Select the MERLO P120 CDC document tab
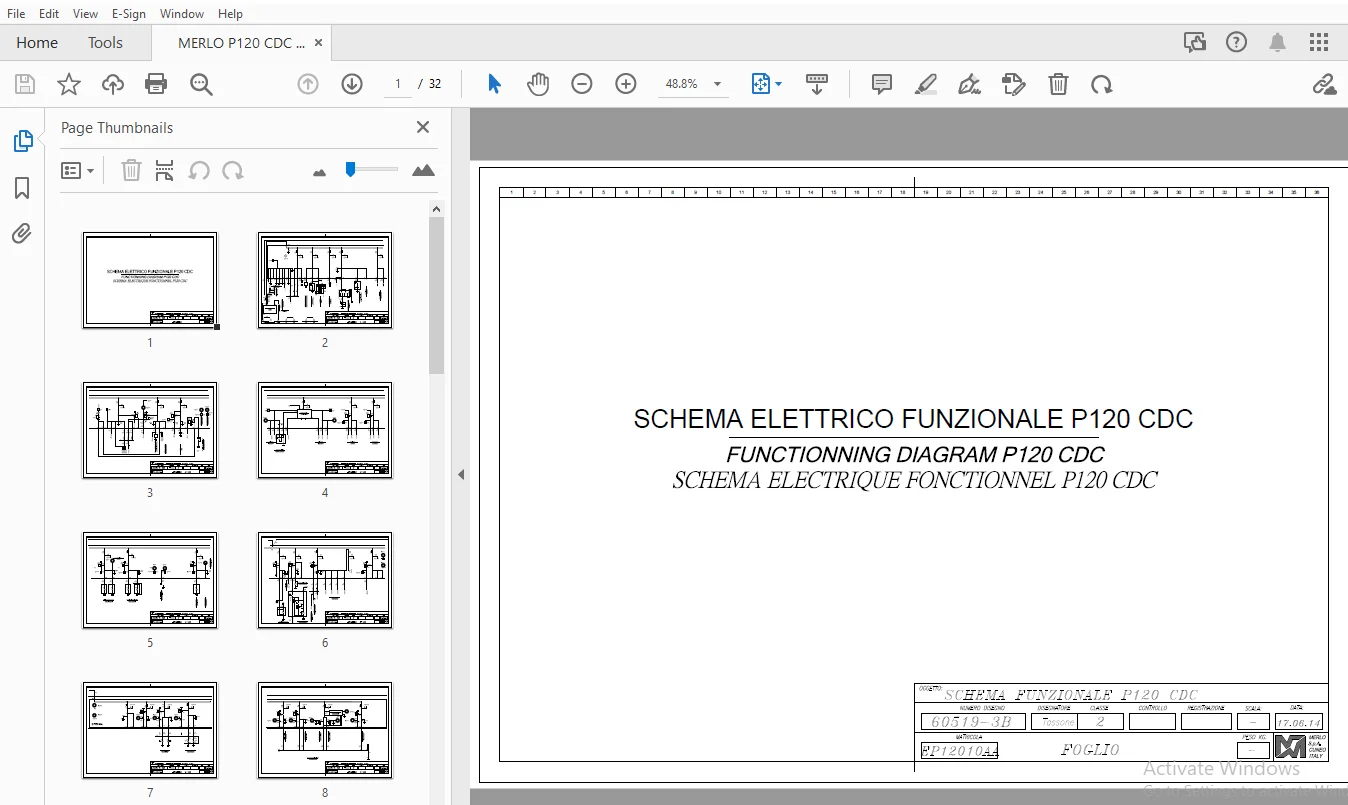Viewport: 1348px width, 805px height. pos(241,43)
